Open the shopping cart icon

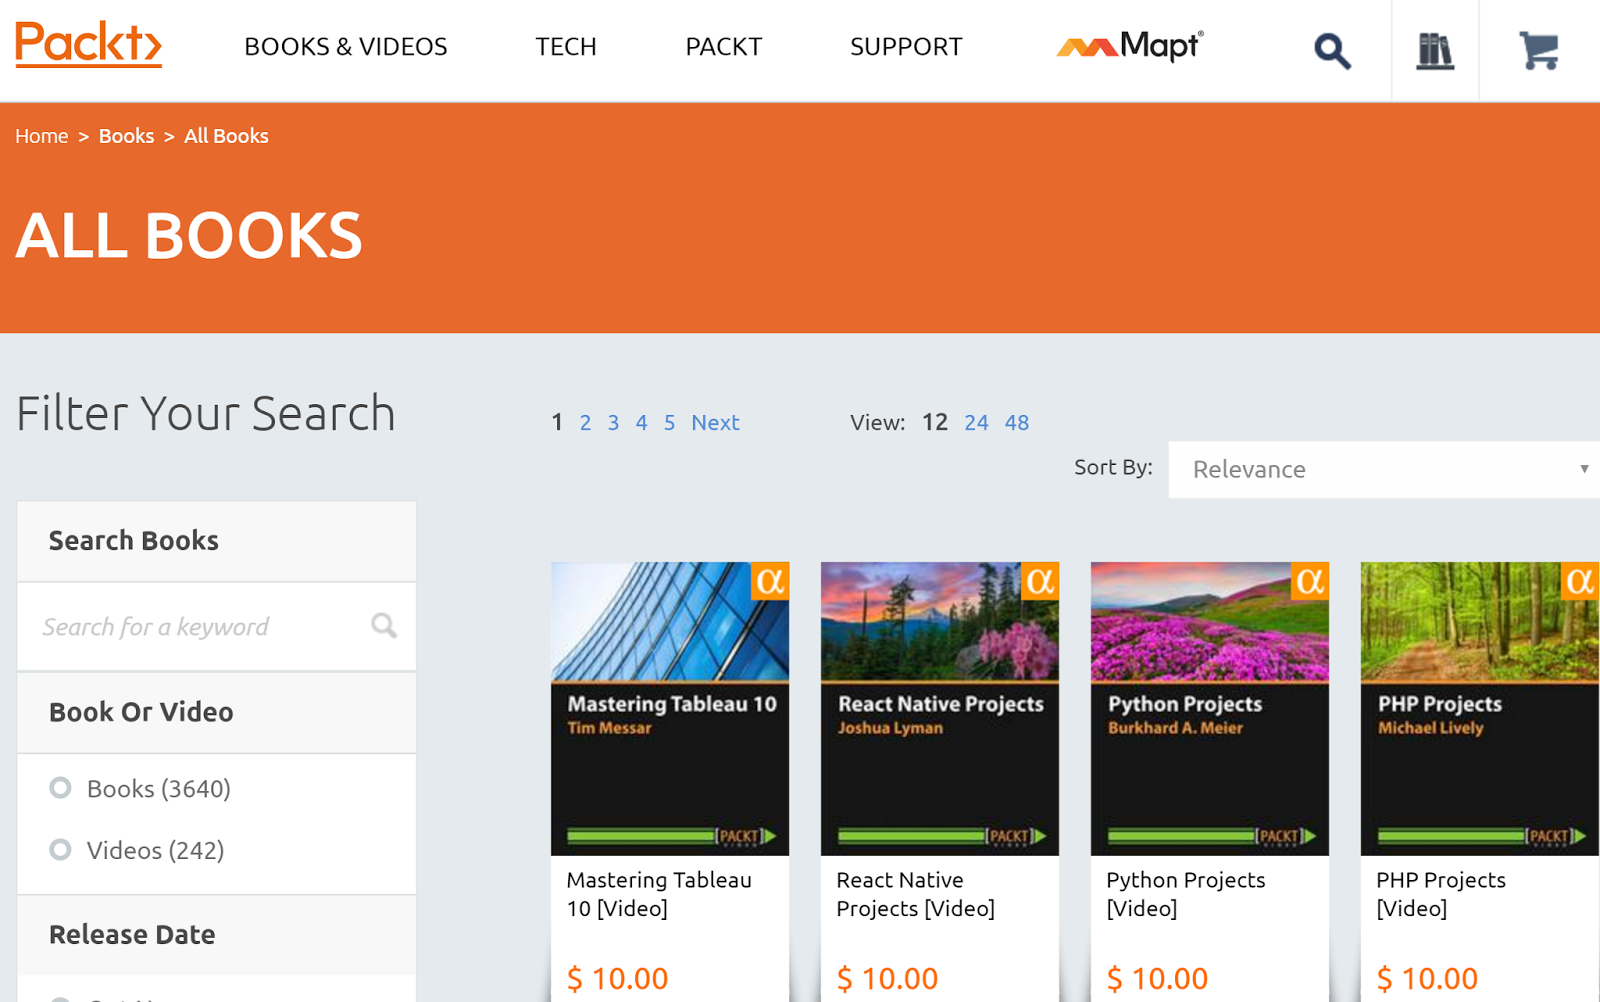[x=1538, y=50]
